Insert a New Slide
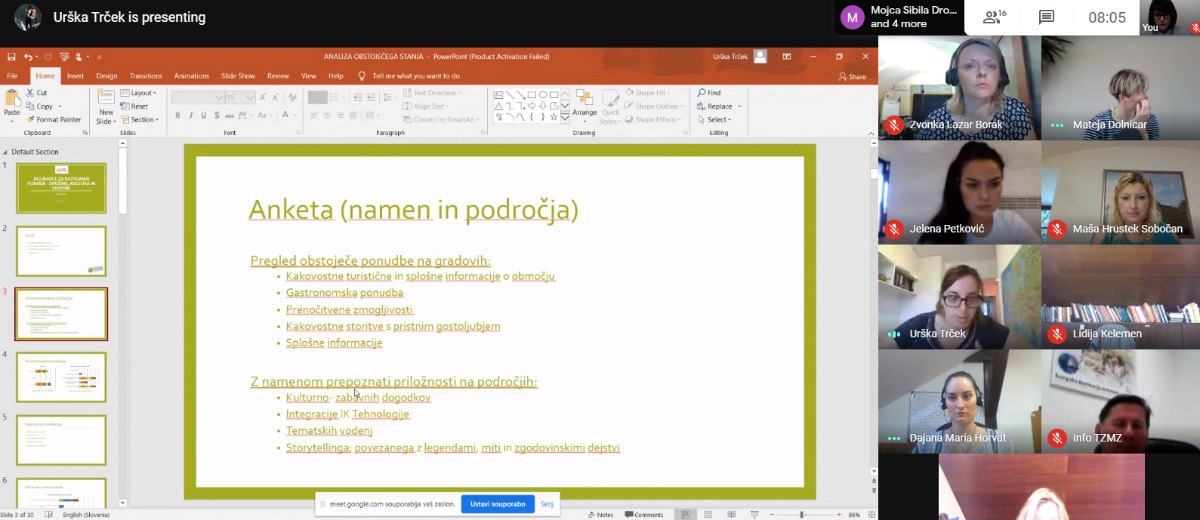 pyautogui.click(x=106, y=105)
